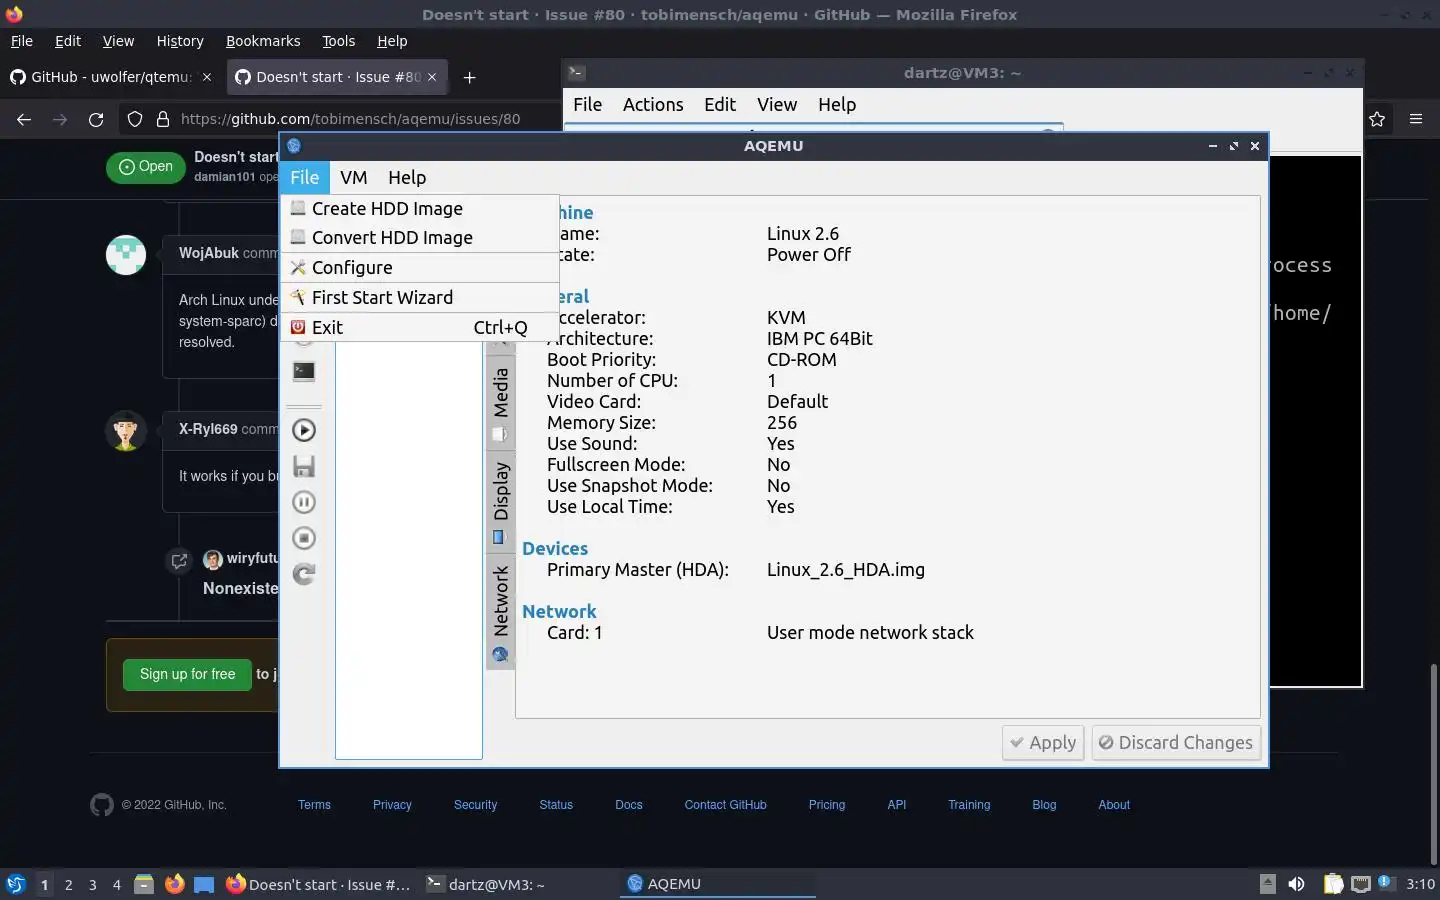Open the Help menu in AQEMU
Screen dimensions: 1440x900
407,177
